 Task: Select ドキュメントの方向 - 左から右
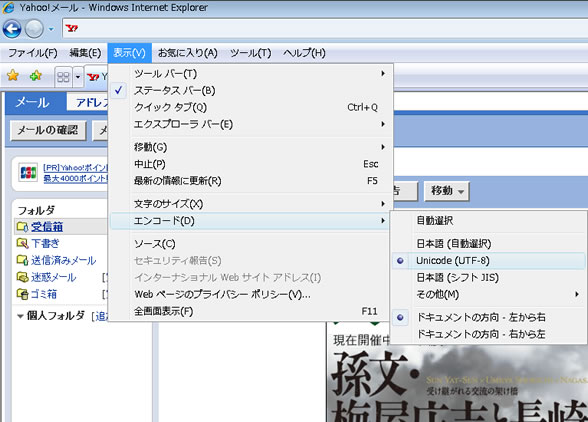pyautogui.click(x=489, y=317)
